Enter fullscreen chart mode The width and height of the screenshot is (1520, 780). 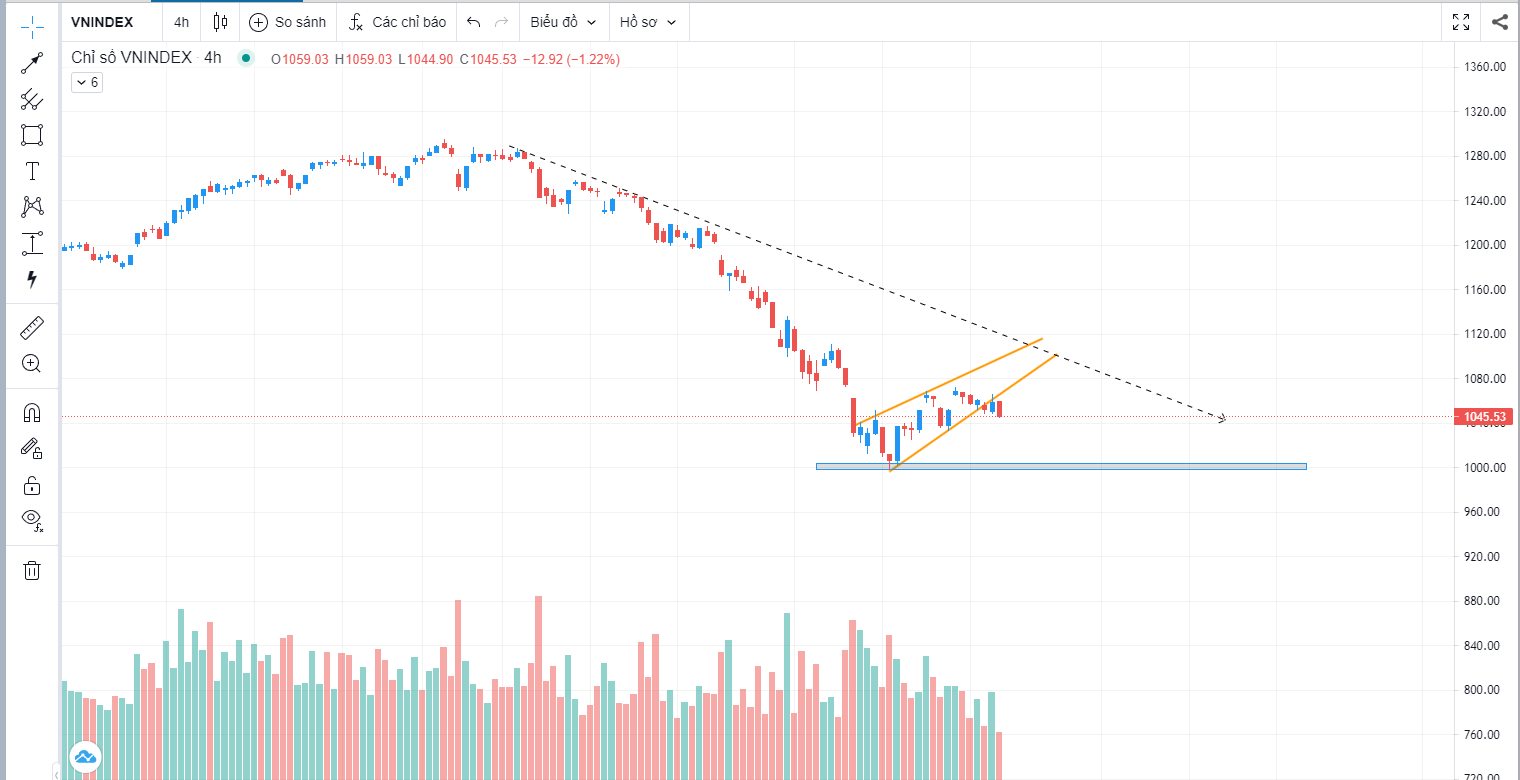tap(1461, 21)
